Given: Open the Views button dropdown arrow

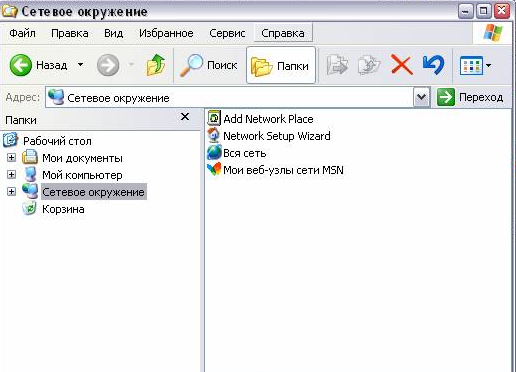Looking at the screenshot, I should pos(488,65).
